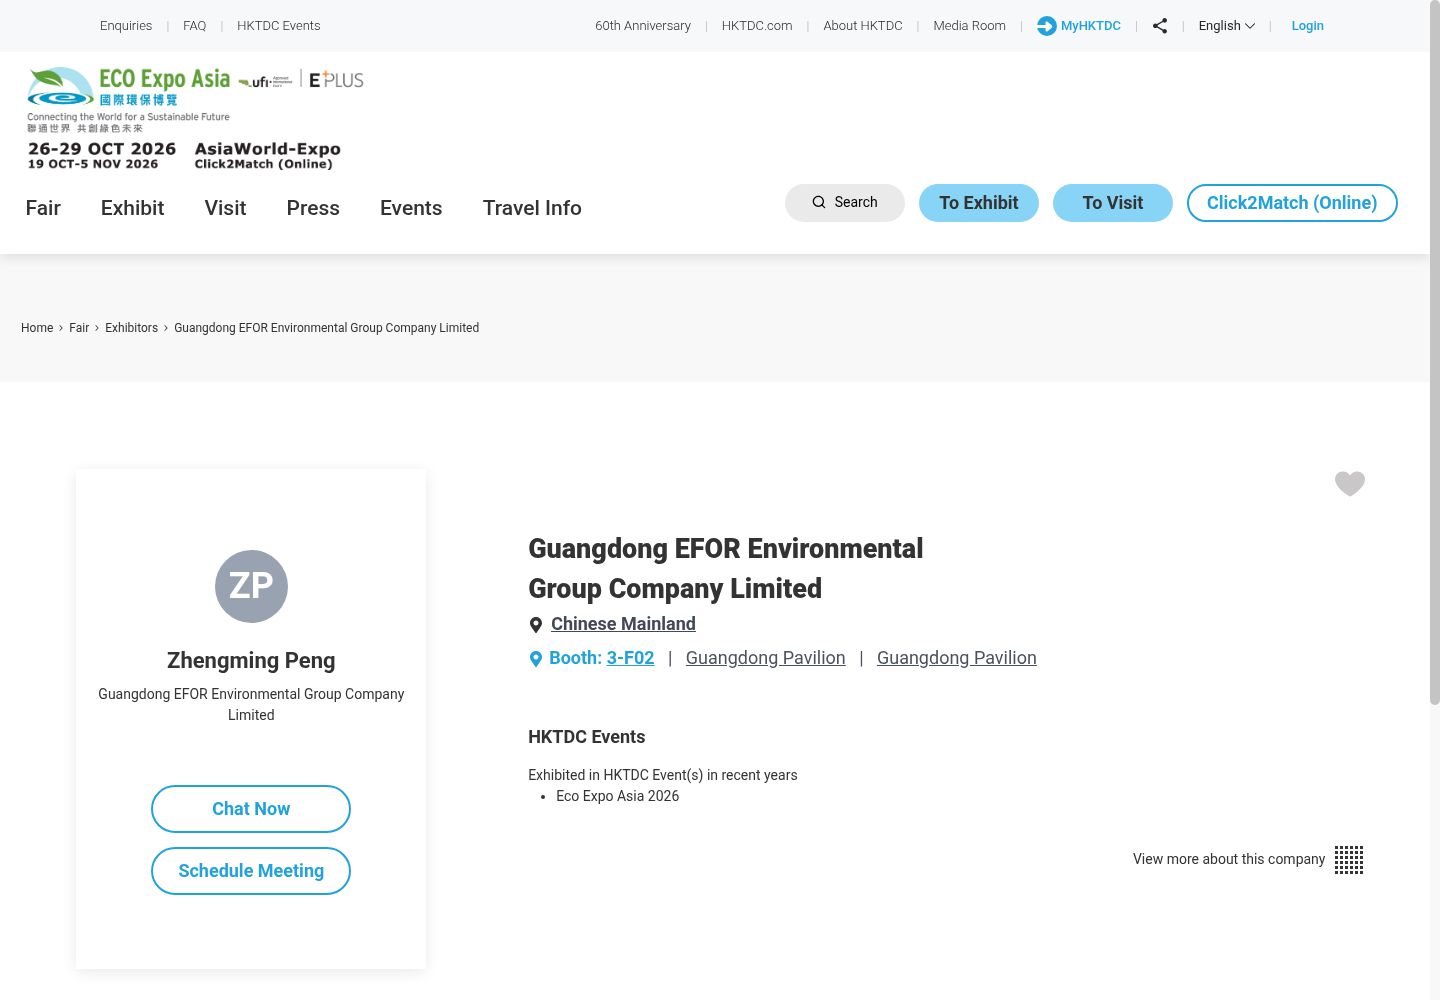Open the HKTDC Events top link
The image size is (1440, 1000).
click(x=278, y=26)
